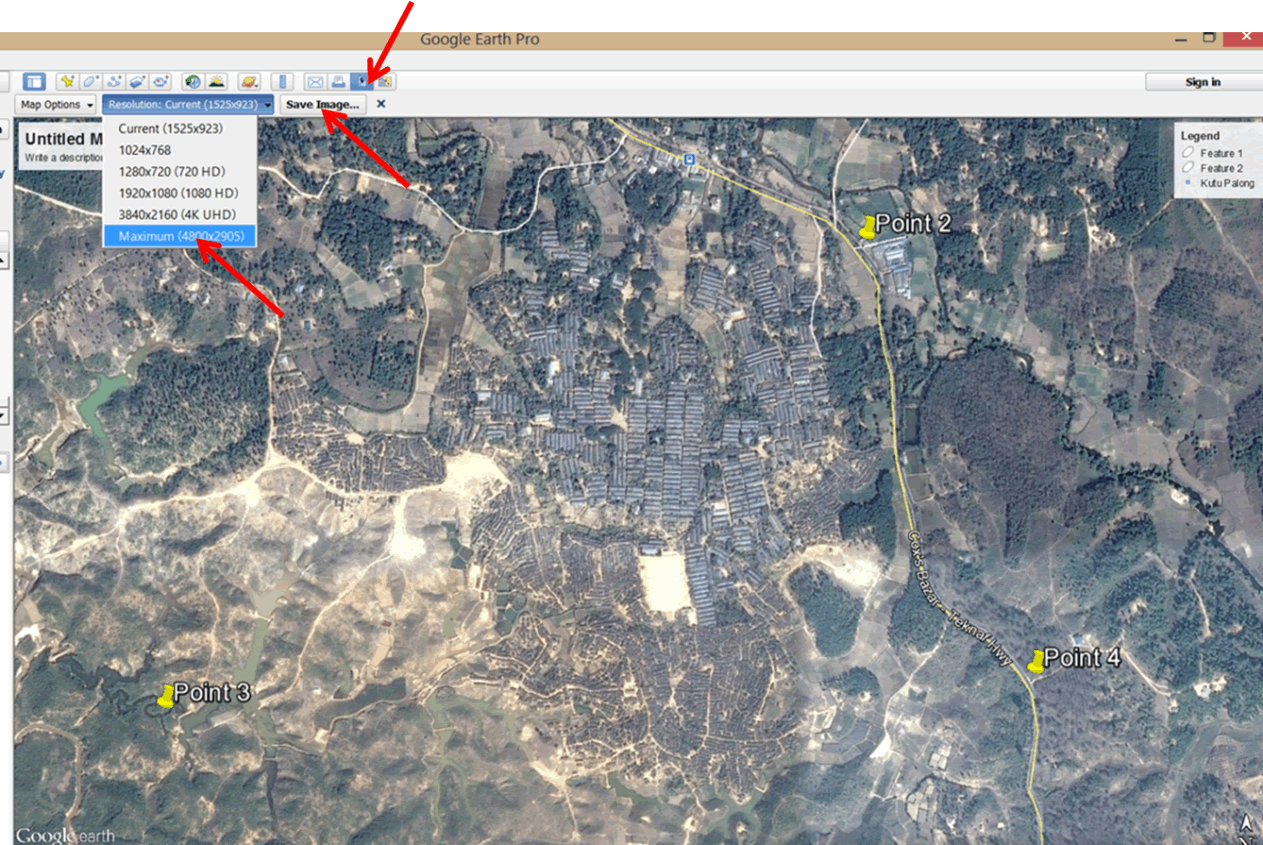Image resolution: width=1263 pixels, height=845 pixels.
Task: Select the Add Image Overlay tool
Action: click(x=138, y=81)
